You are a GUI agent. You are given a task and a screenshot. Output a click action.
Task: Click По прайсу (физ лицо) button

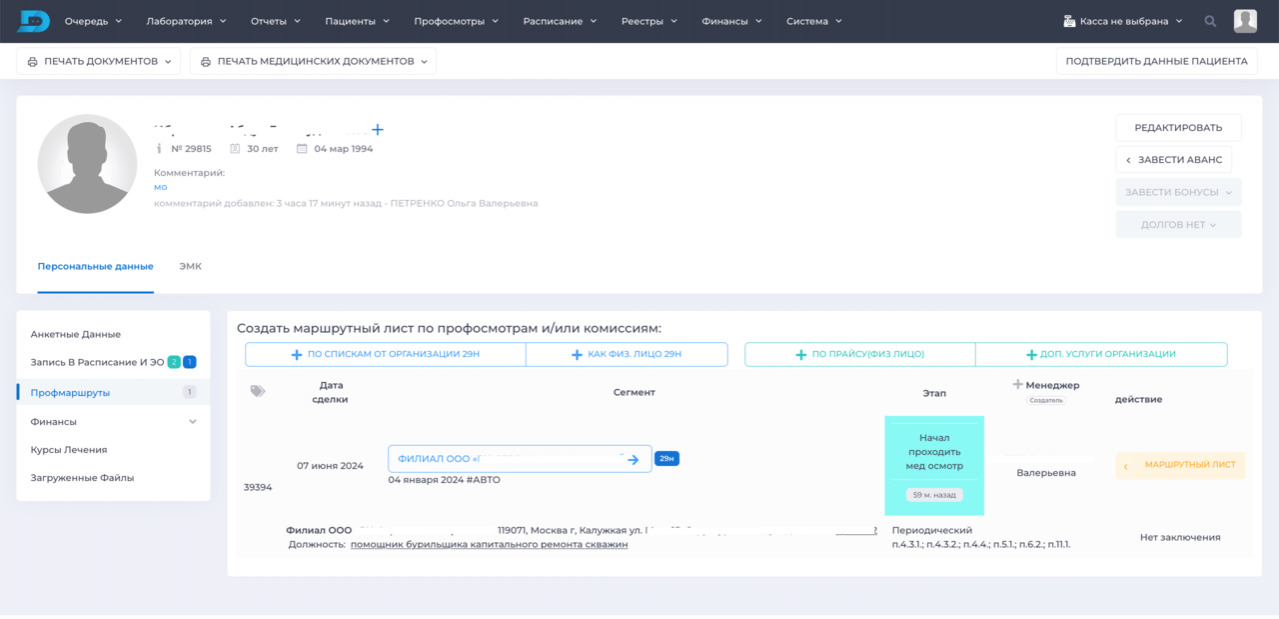[860, 354]
